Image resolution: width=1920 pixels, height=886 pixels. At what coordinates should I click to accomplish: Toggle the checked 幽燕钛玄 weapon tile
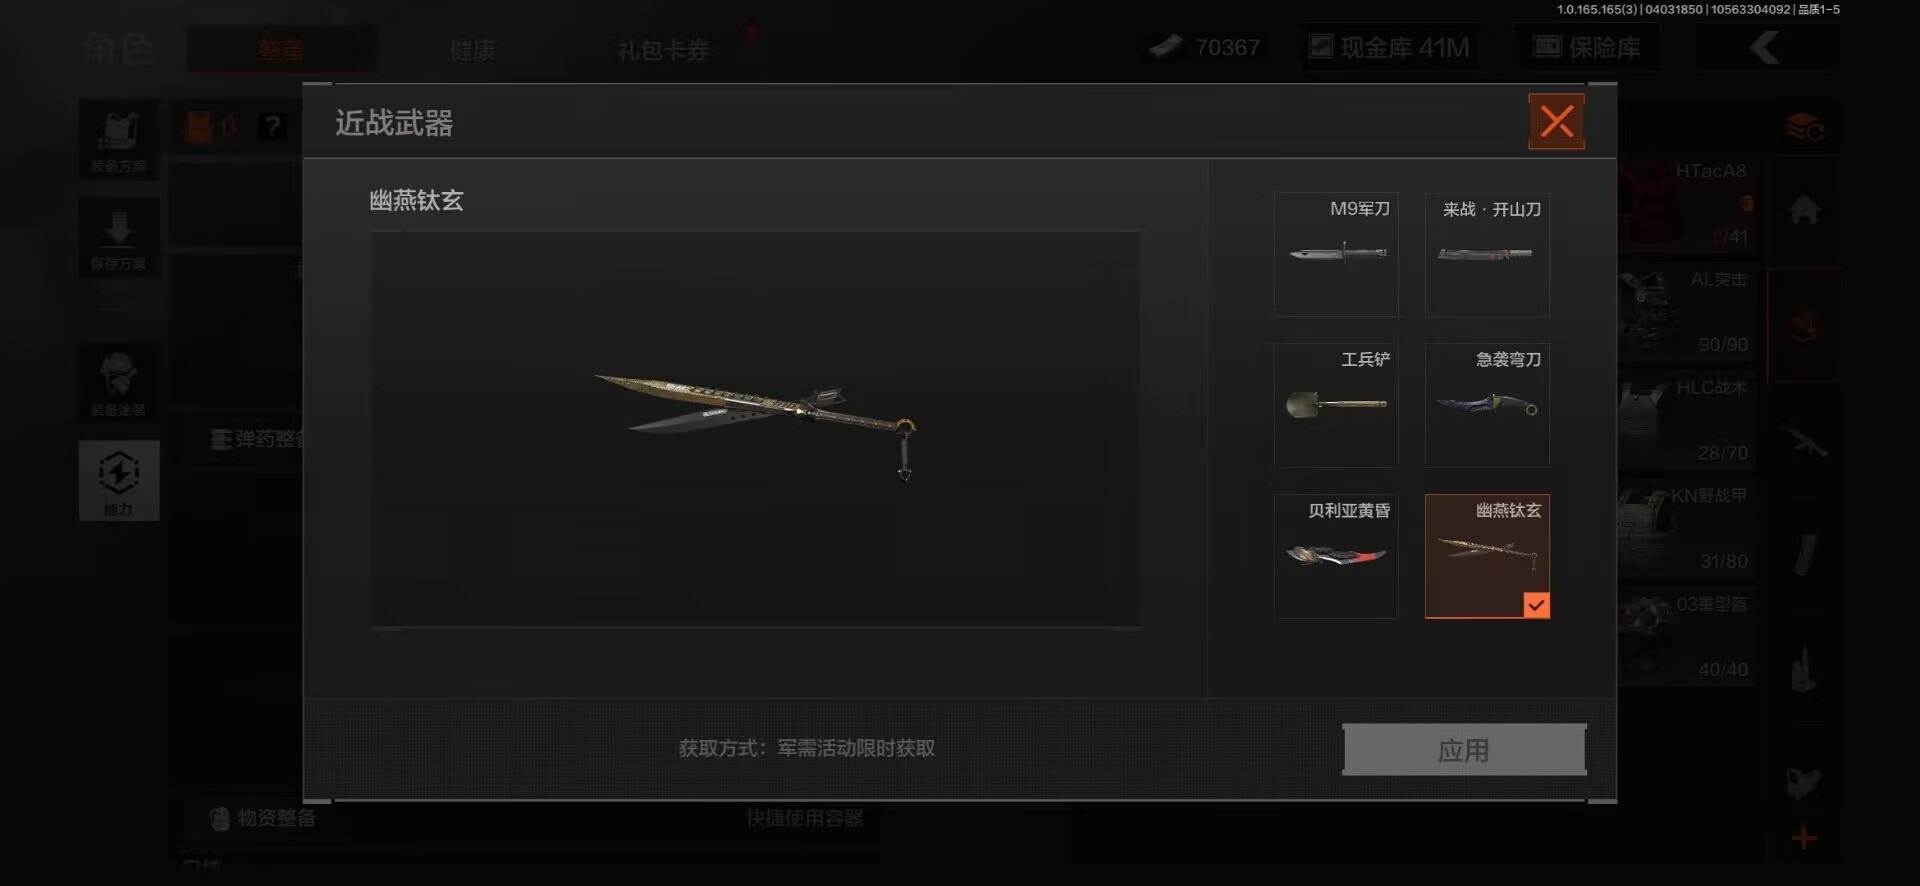point(1487,556)
